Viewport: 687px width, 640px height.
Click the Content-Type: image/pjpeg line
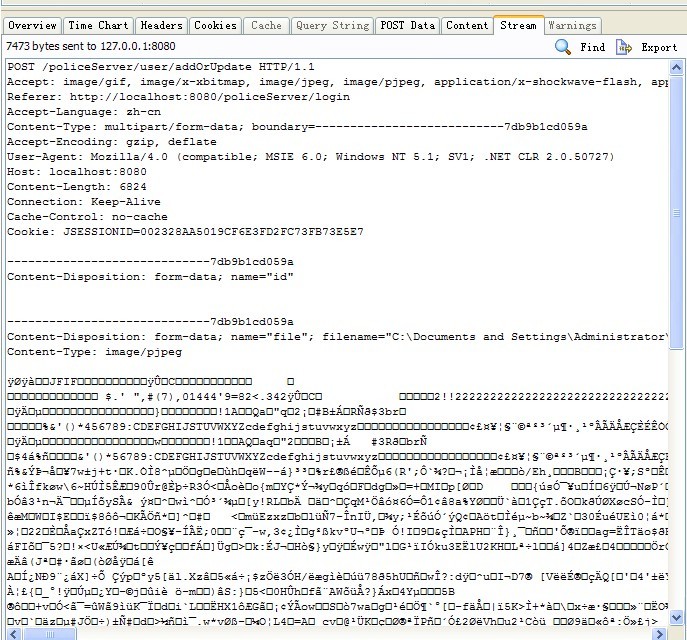click(x=94, y=352)
